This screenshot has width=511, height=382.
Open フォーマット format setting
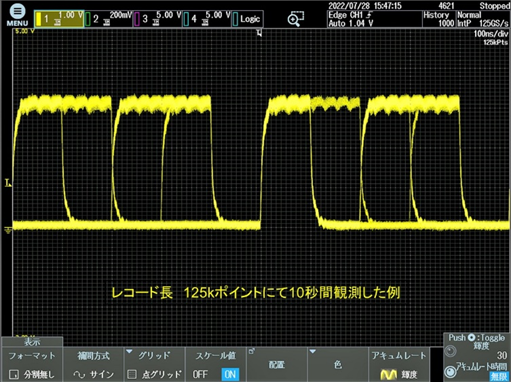click(32, 364)
